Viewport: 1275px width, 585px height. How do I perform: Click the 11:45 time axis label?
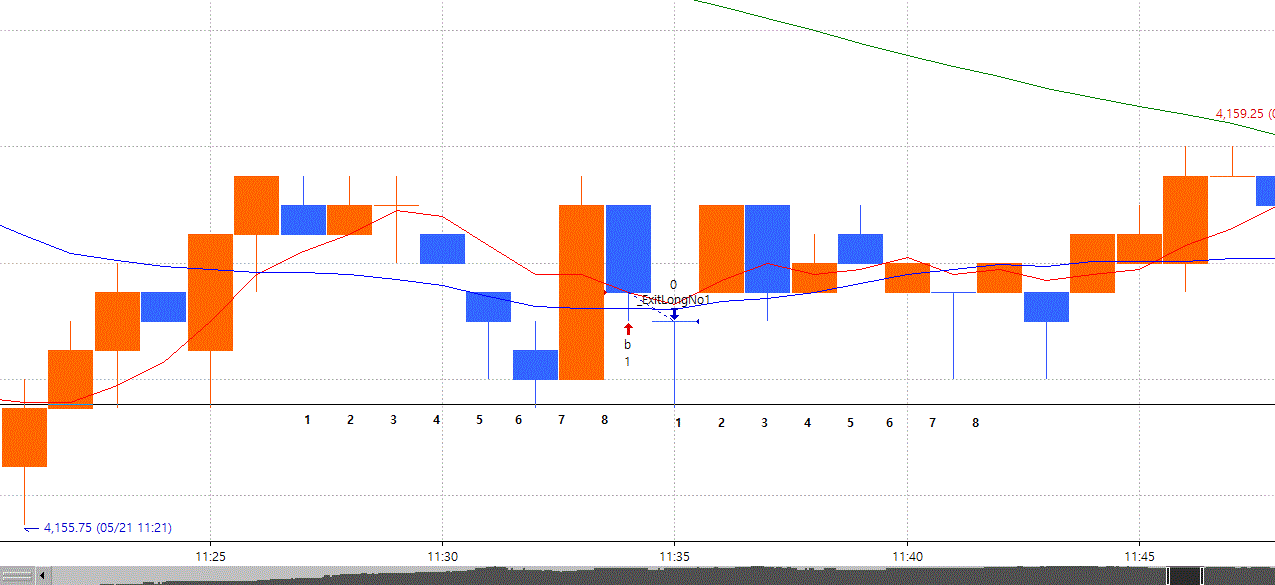[1139, 556]
